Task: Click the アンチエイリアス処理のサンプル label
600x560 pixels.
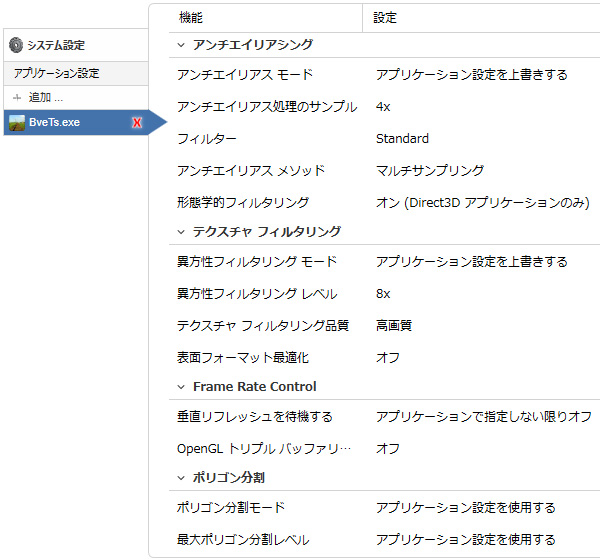Action: [267, 107]
